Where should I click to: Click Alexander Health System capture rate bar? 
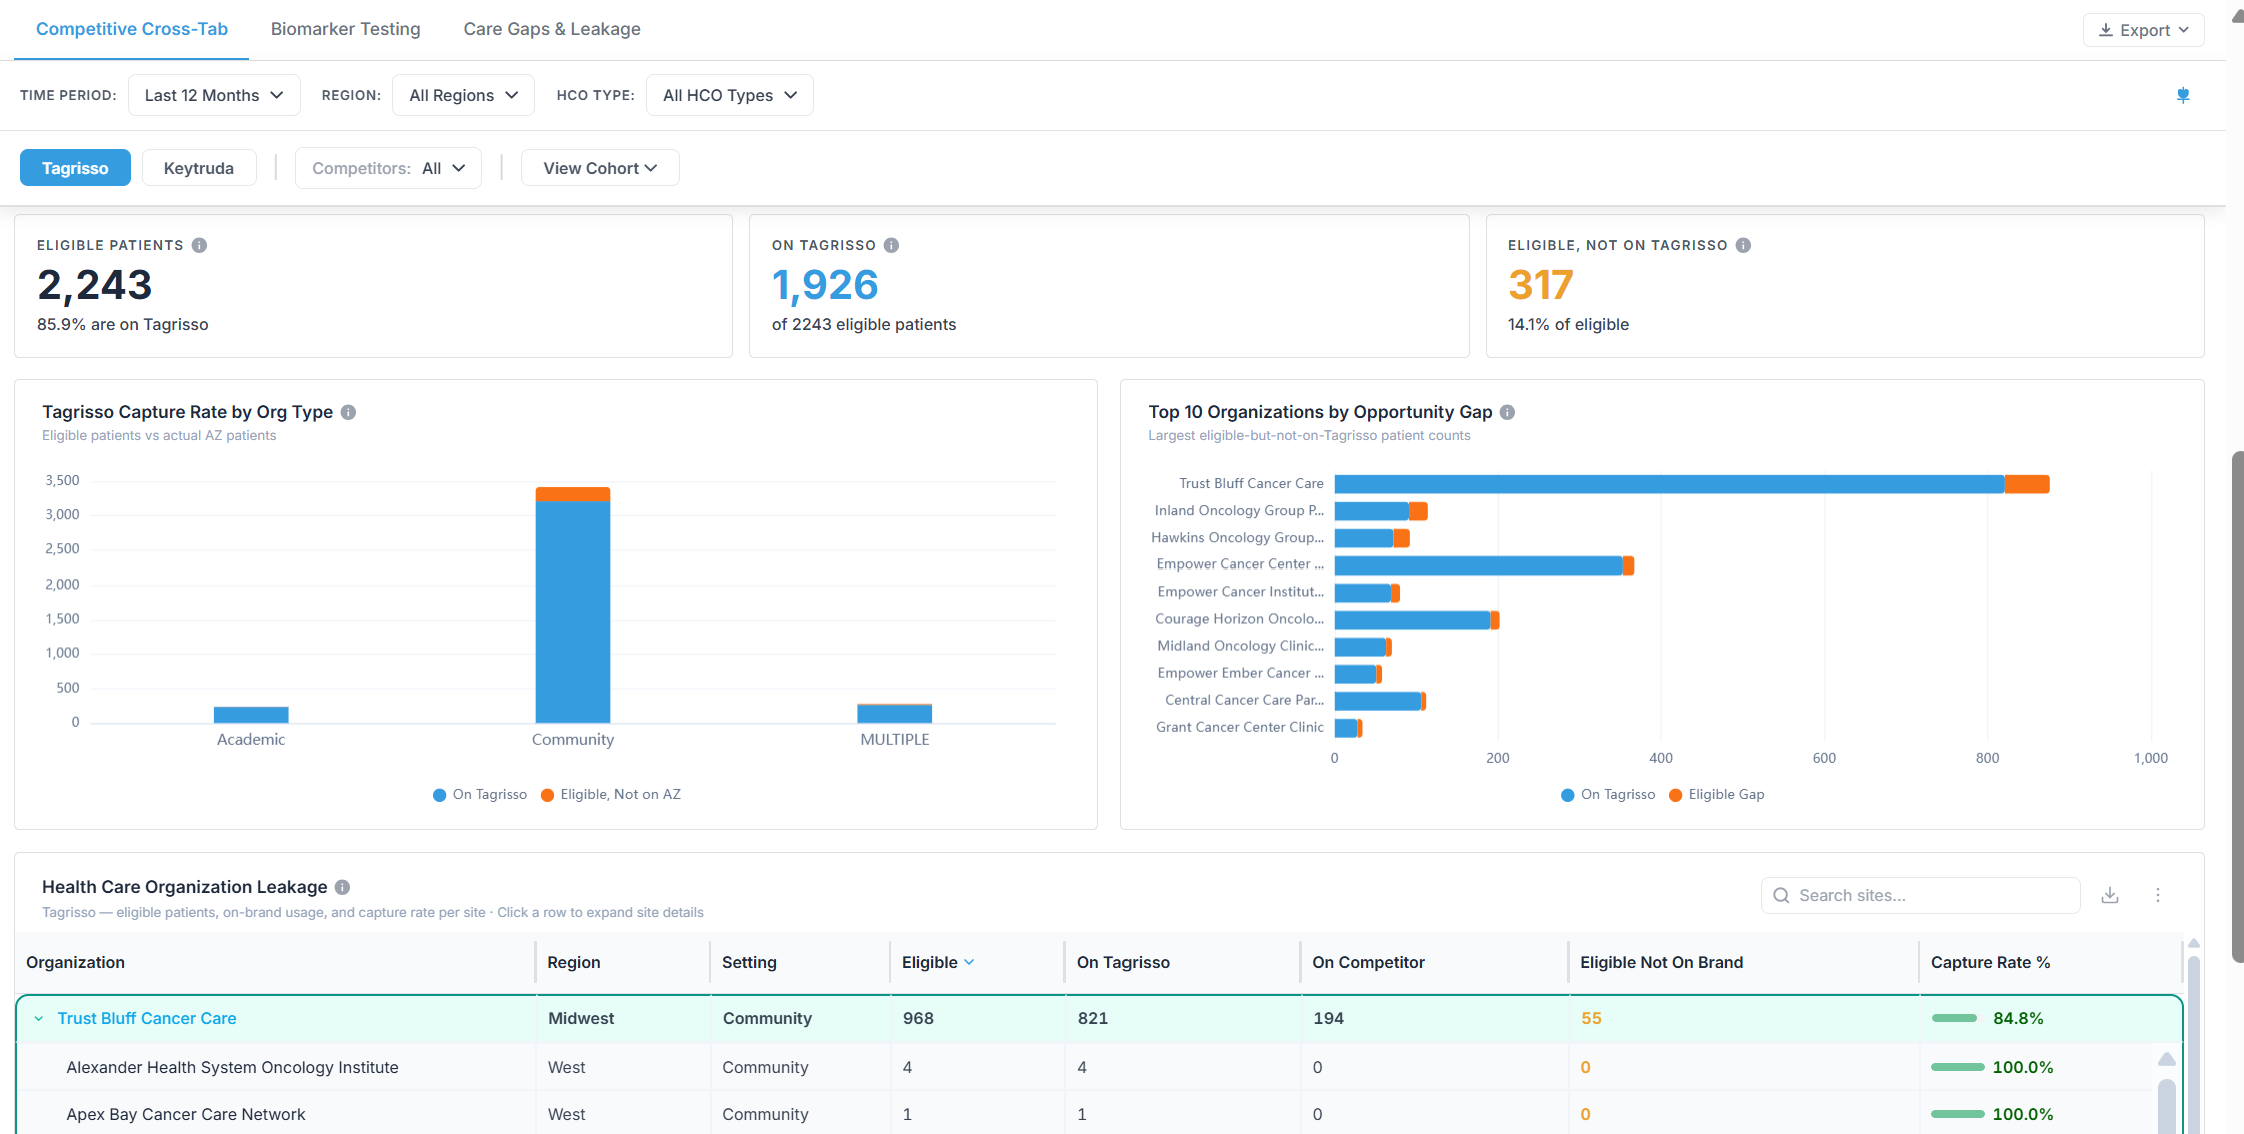click(x=1958, y=1067)
